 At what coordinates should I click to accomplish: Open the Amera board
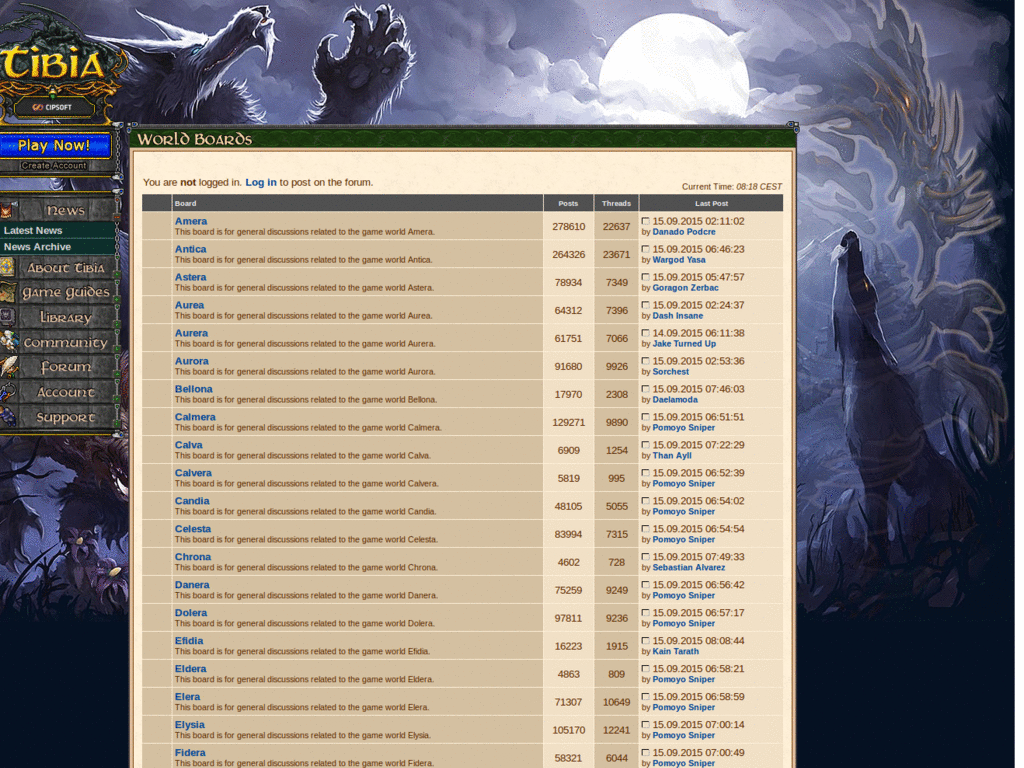191,221
